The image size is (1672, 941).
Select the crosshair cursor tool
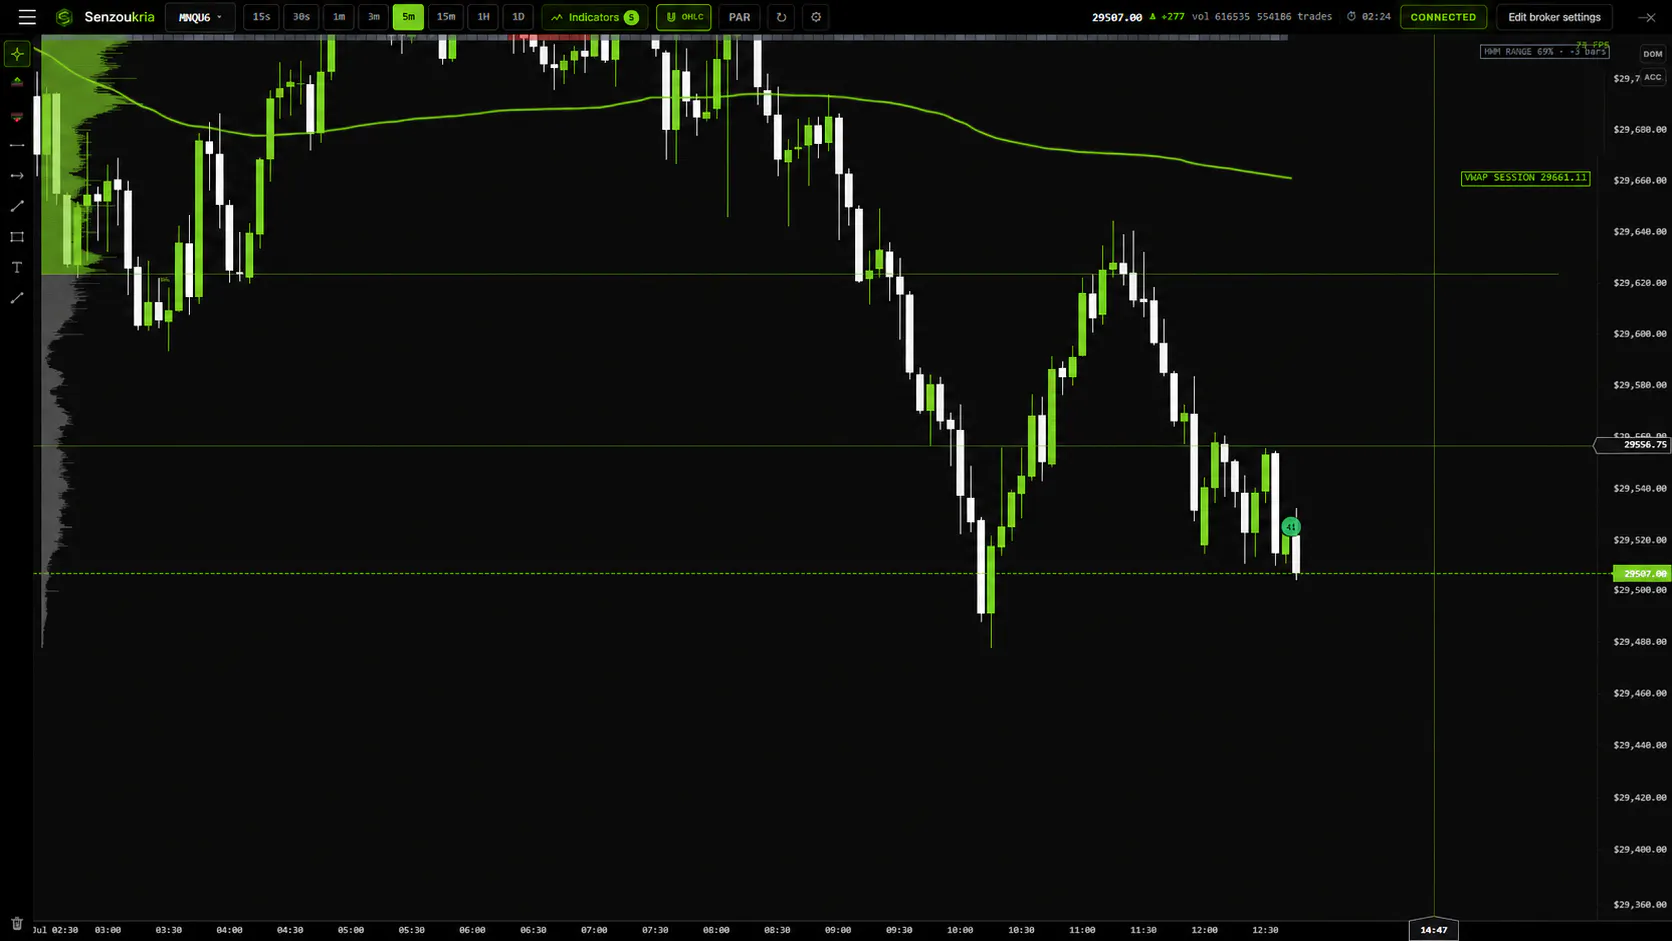click(17, 54)
